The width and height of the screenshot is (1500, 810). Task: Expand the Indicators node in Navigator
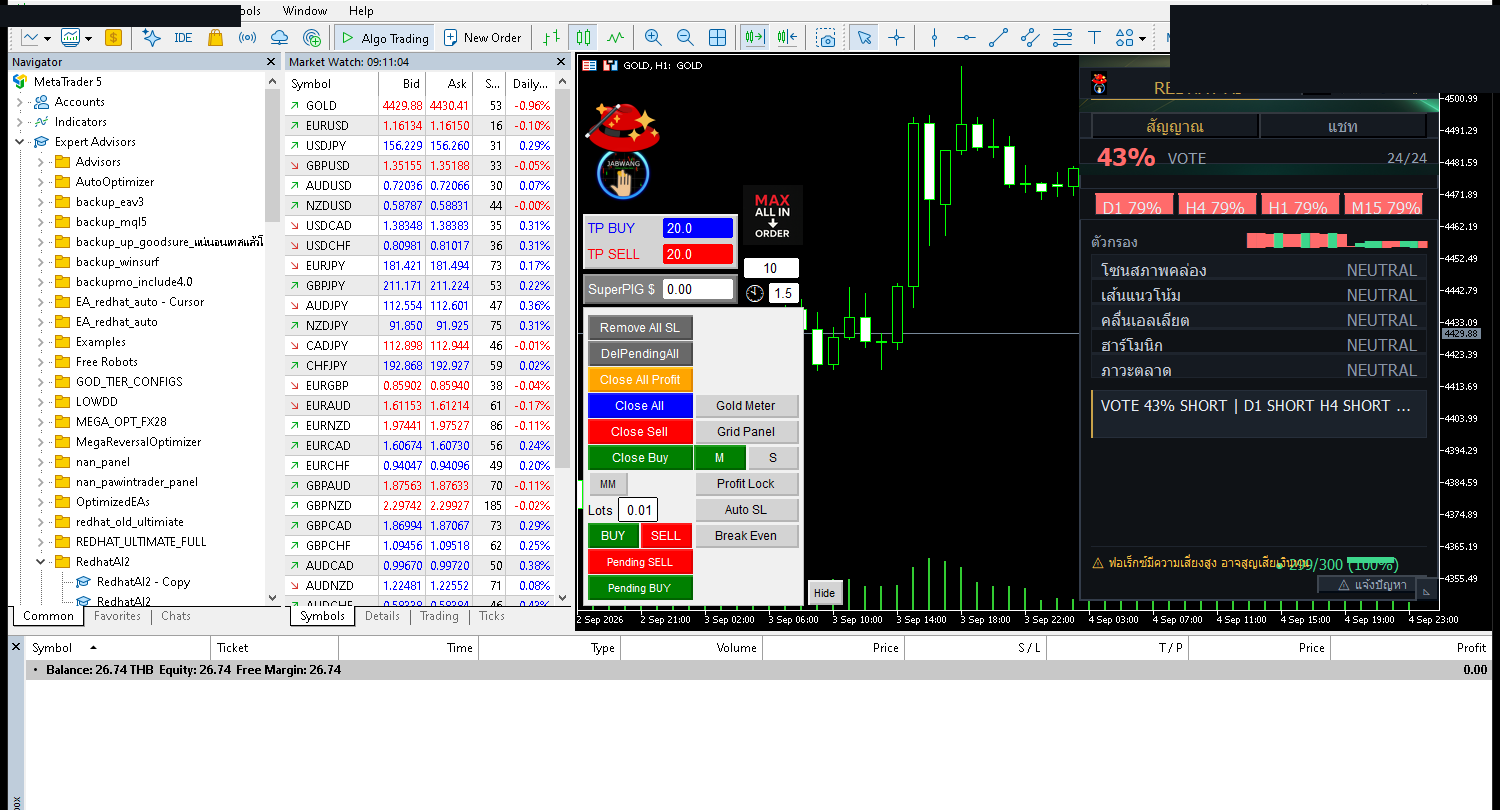click(20, 122)
